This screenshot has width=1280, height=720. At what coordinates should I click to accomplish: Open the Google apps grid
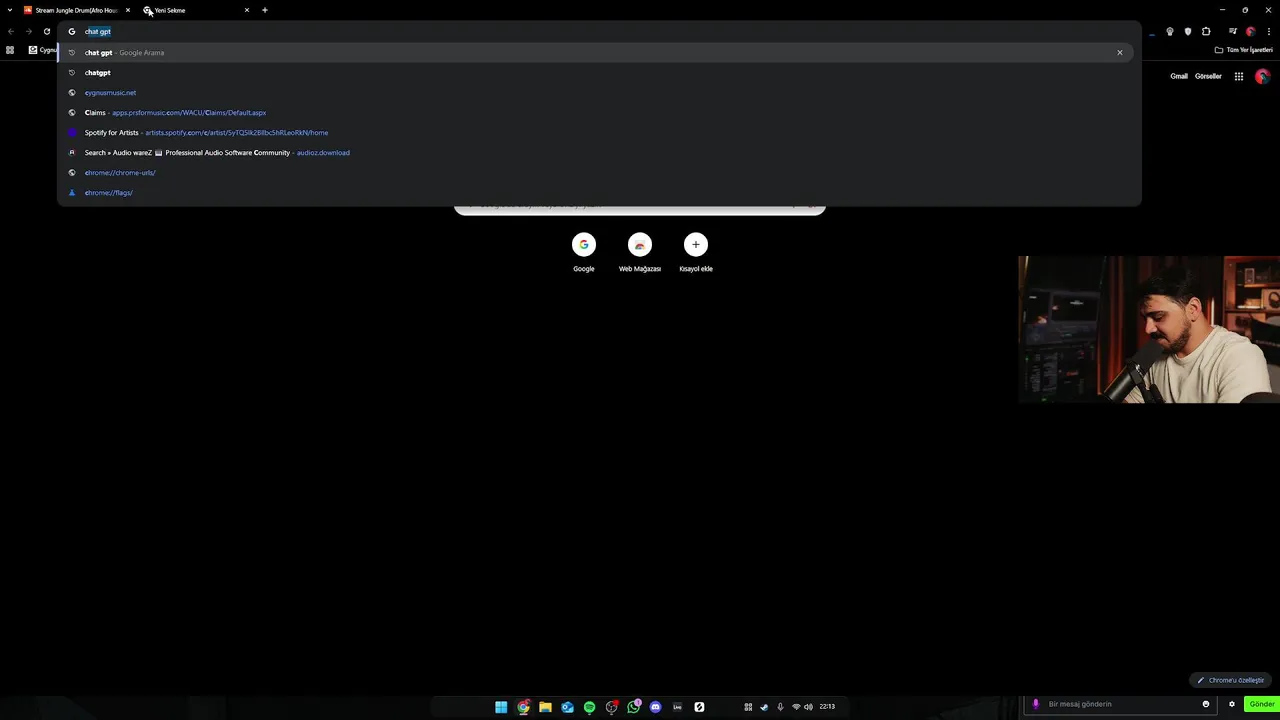1239,76
